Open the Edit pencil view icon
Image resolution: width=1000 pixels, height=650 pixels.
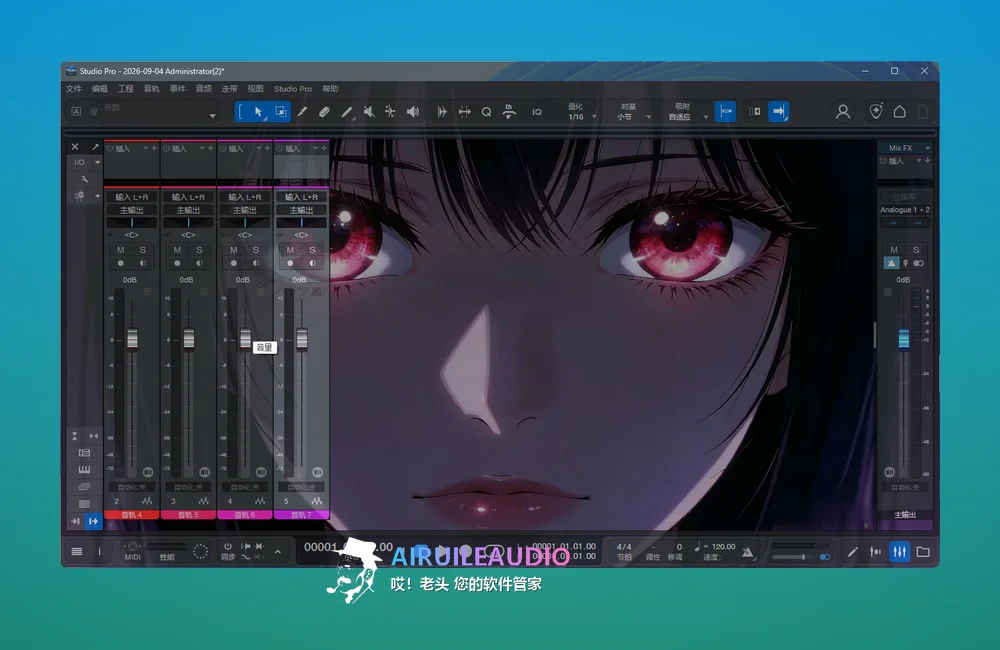[x=853, y=552]
